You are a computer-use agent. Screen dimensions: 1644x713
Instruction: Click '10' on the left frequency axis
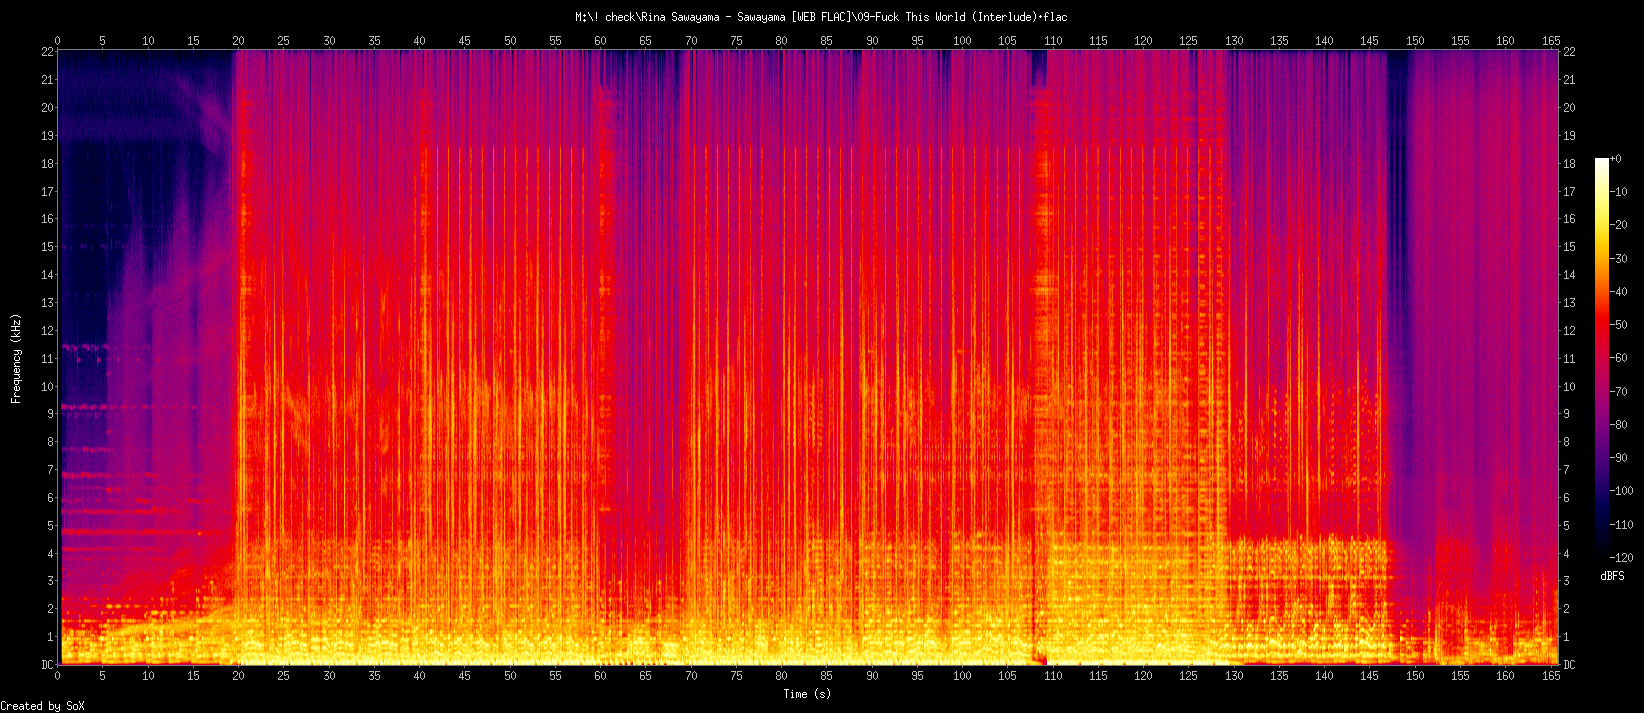click(47, 387)
